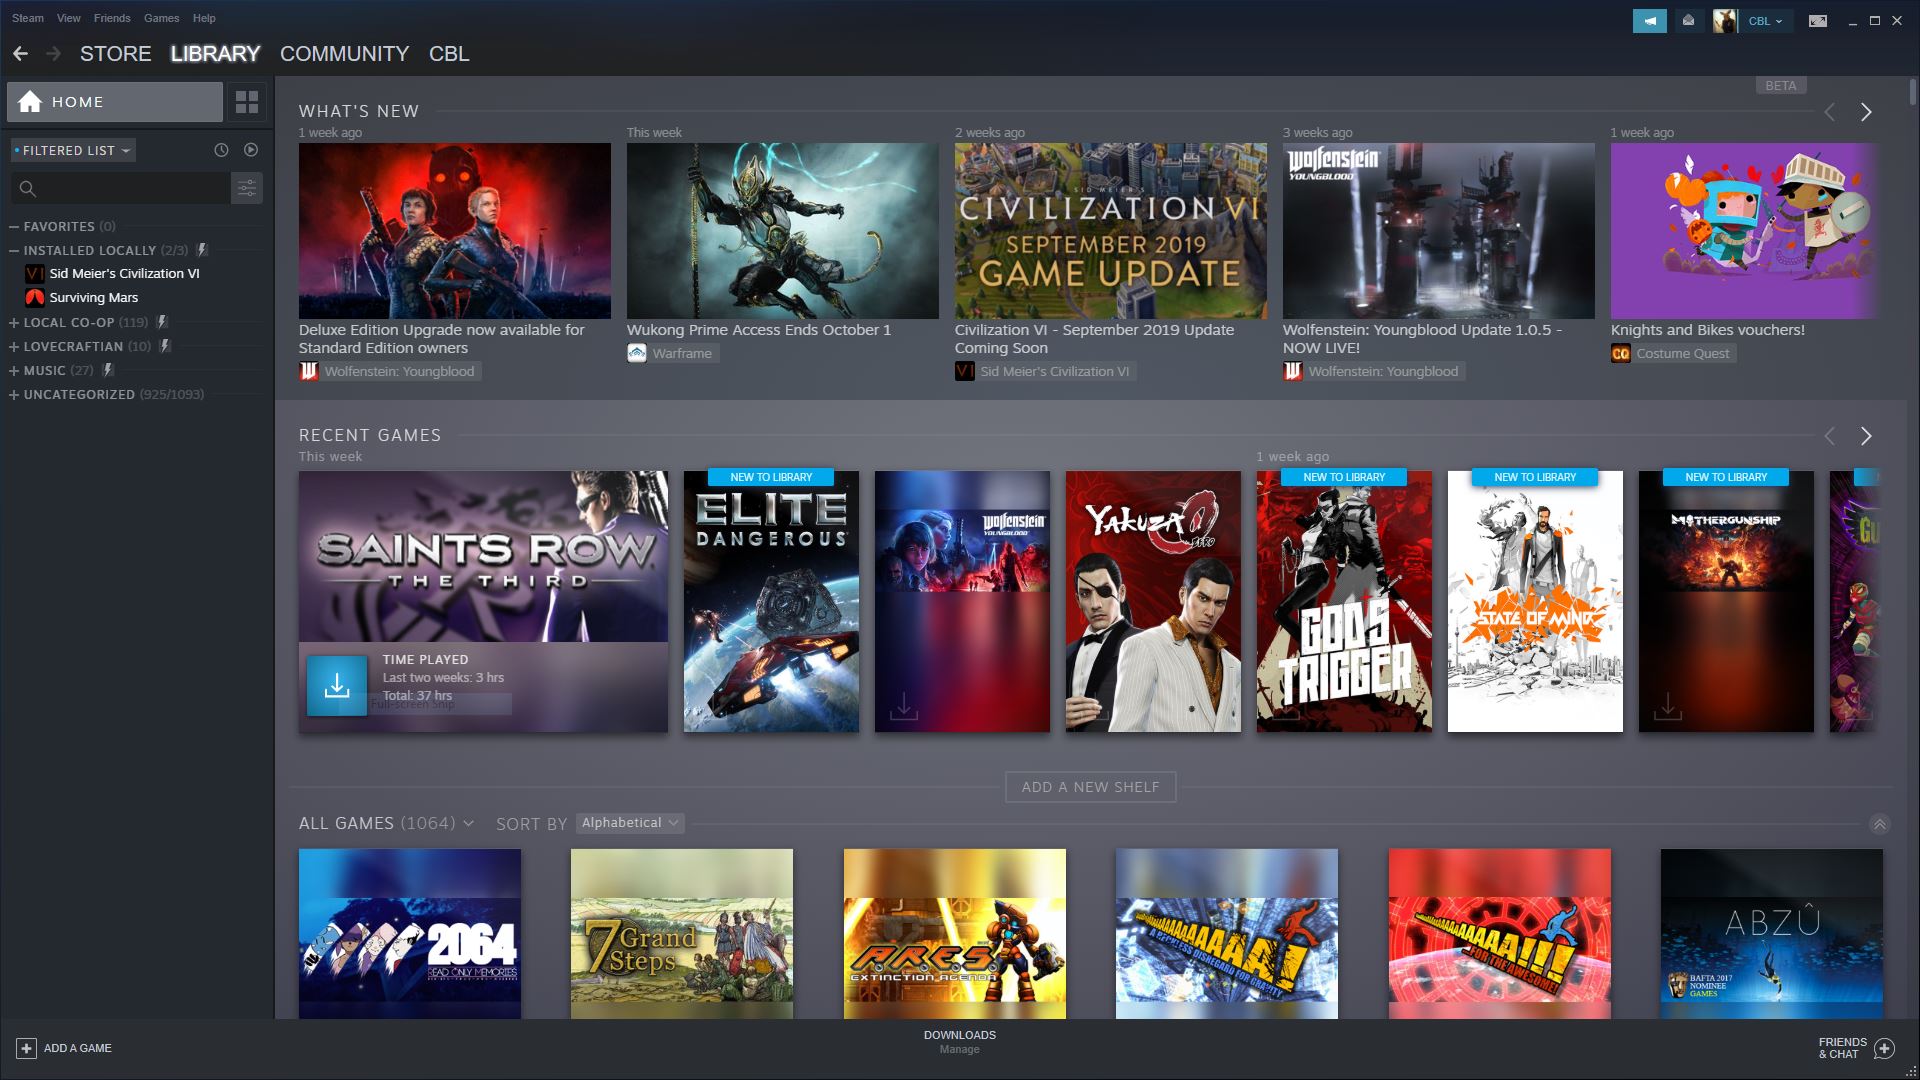1920x1080 pixels.
Task: Expand the Local Co-op category
Action: point(14,322)
